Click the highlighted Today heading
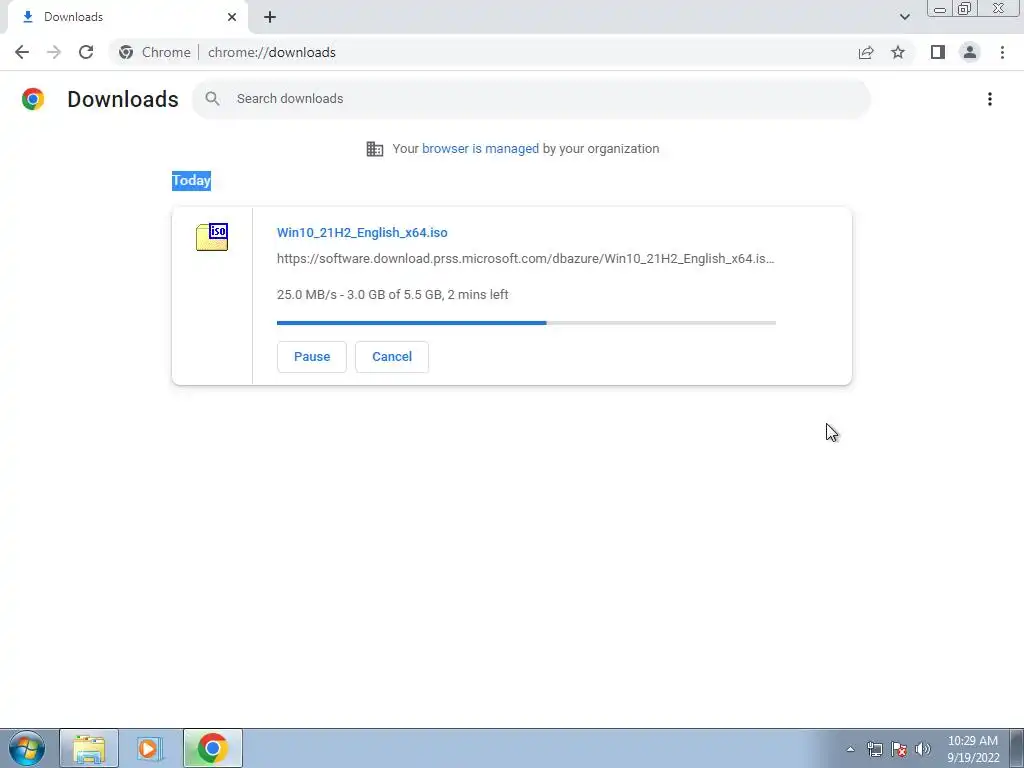 tap(191, 180)
